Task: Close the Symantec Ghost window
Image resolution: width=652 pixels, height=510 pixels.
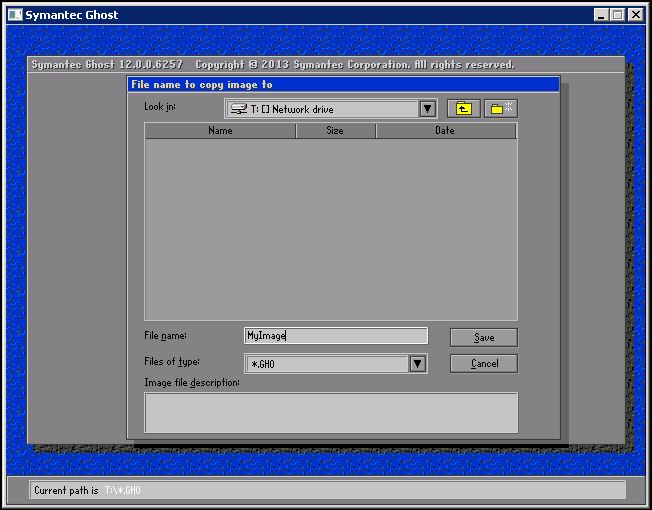Action: tap(636, 15)
